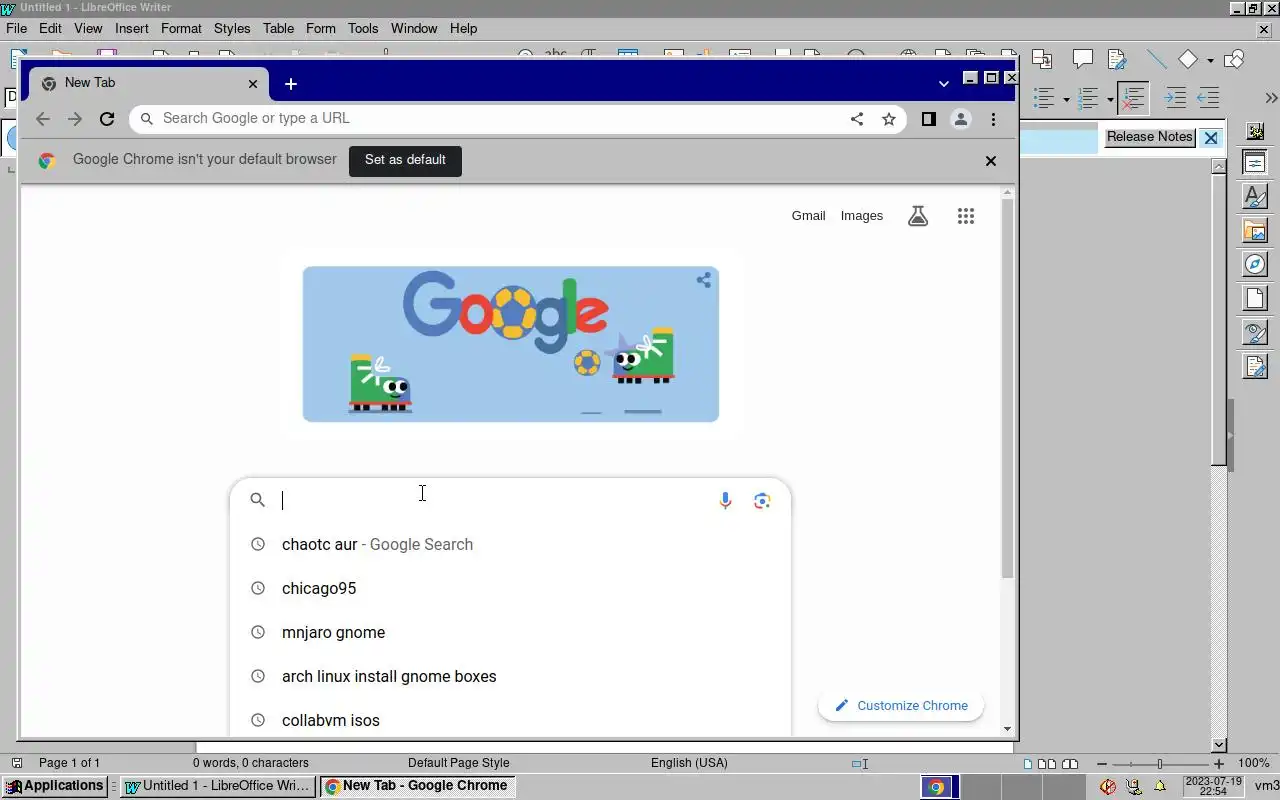
Task: Open the sidebar Manage Changes deck
Action: pyautogui.click(x=1255, y=366)
